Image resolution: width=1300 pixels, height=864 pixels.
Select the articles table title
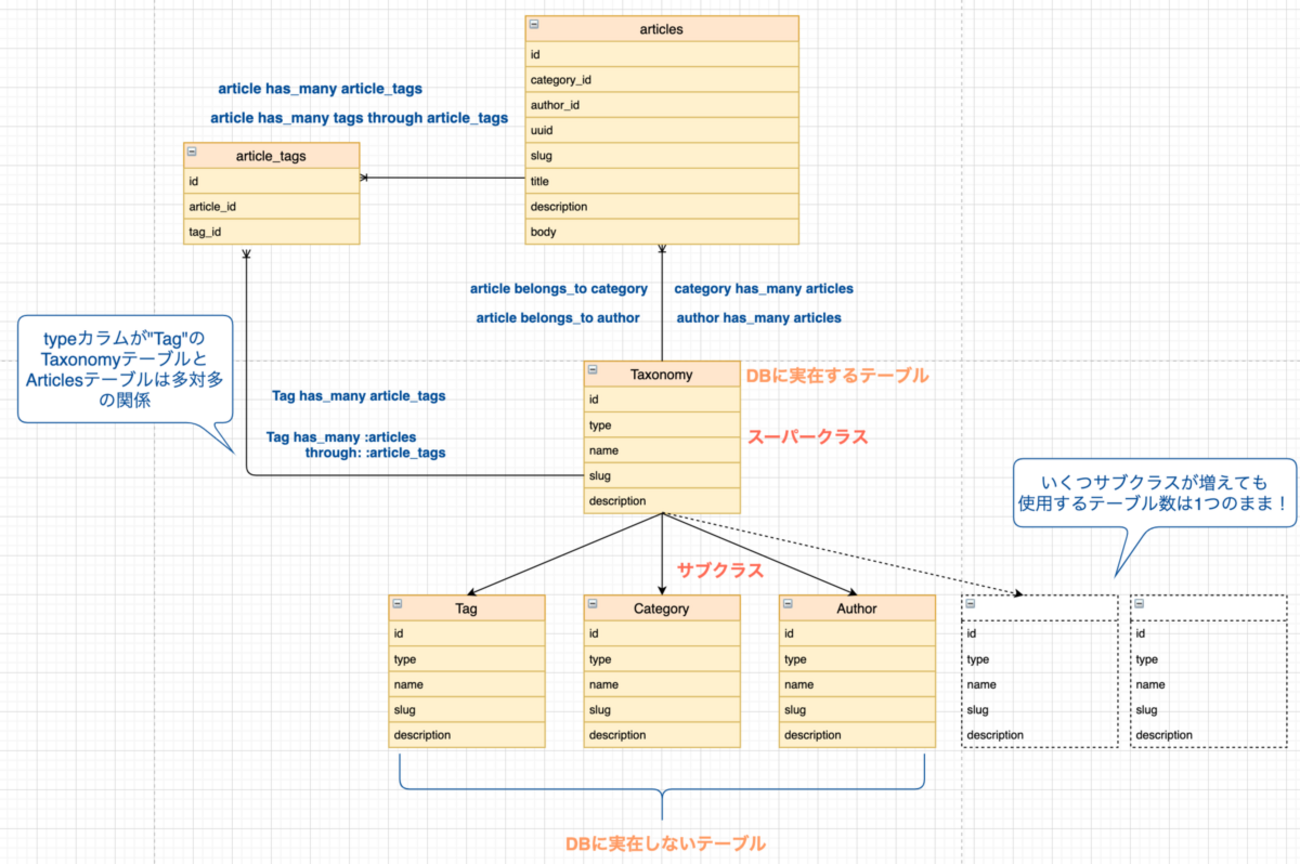click(x=662, y=29)
